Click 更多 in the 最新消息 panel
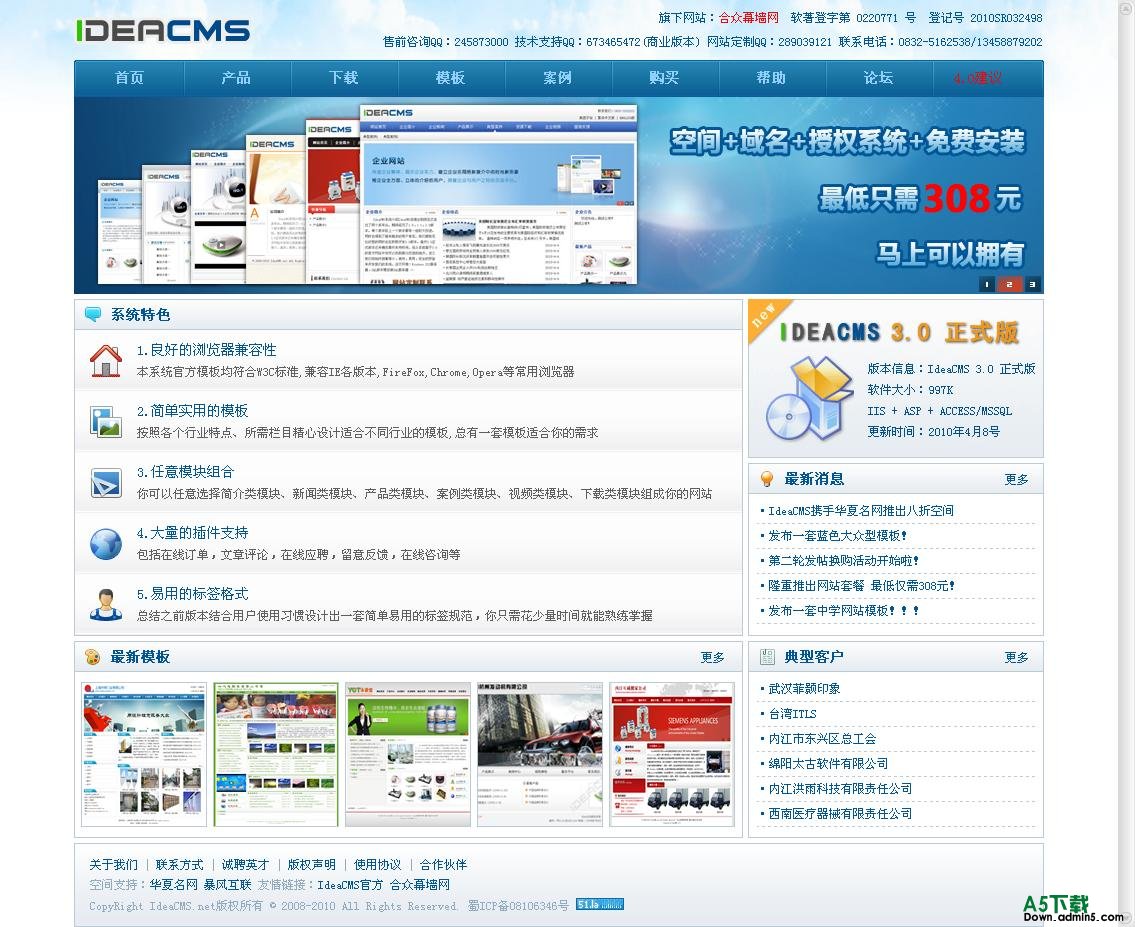1135x927 pixels. [x=1016, y=479]
